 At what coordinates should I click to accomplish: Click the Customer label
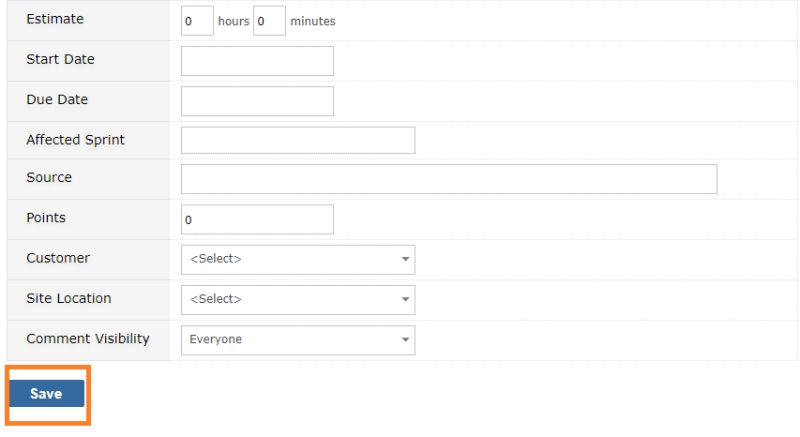[x=58, y=258]
